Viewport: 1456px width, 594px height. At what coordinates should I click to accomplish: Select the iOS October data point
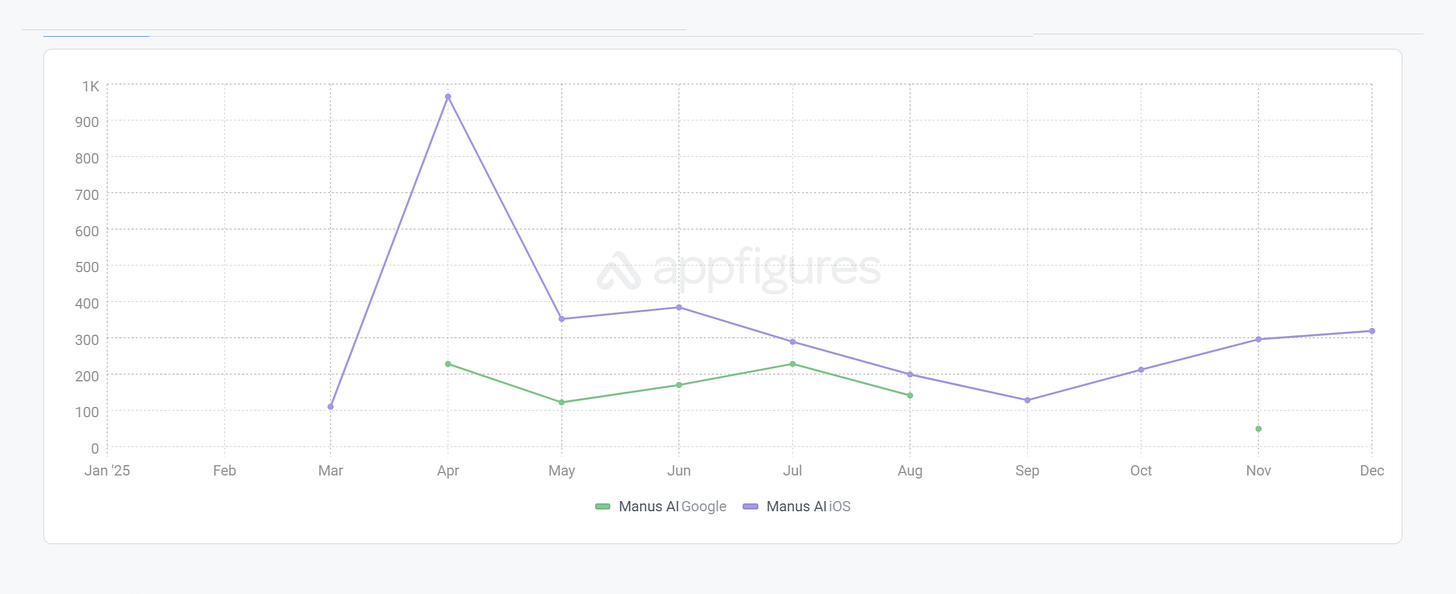(x=1141, y=370)
